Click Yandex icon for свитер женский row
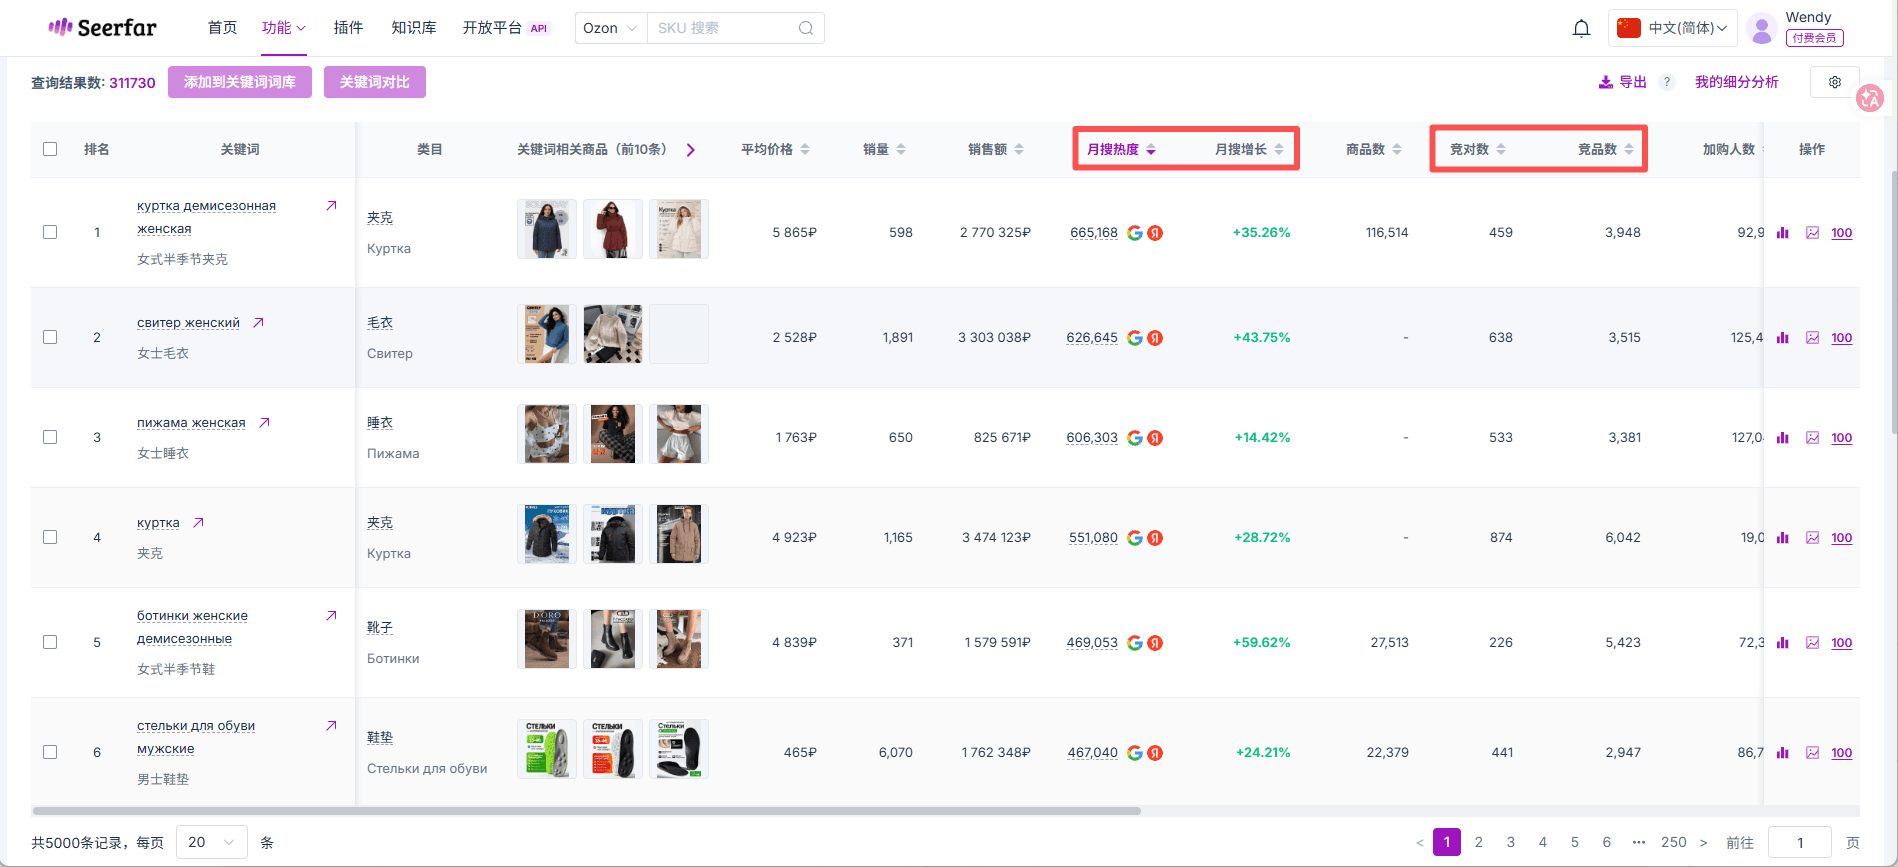Screen dimensions: 1898x867 coord(1155,338)
